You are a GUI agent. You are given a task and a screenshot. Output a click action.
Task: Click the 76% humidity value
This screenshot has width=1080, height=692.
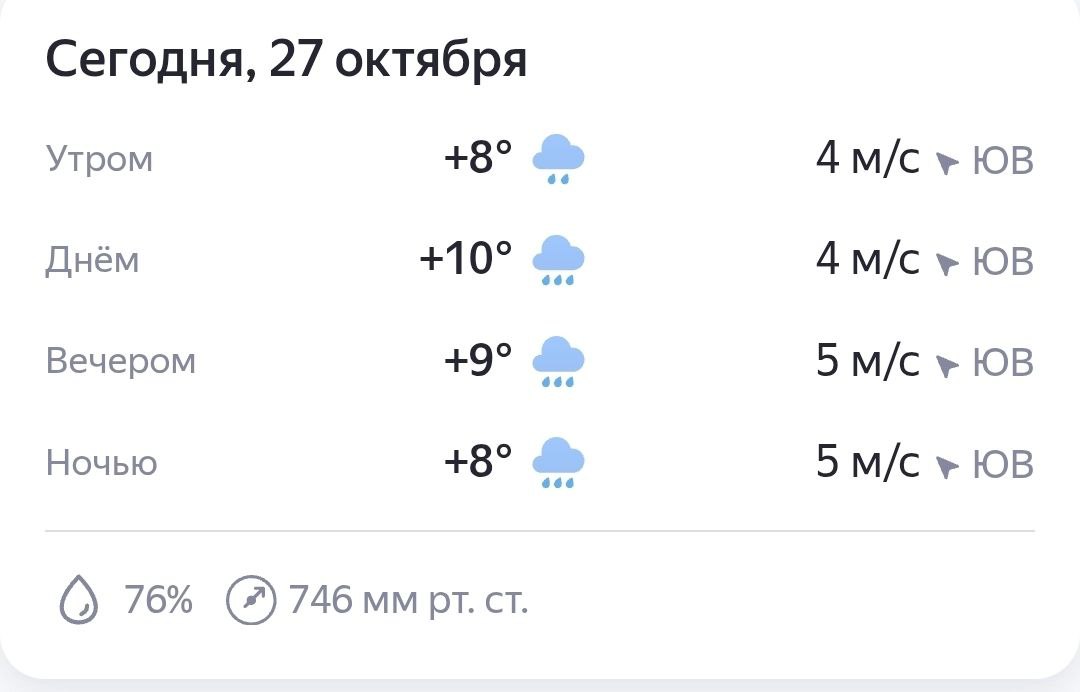click(158, 600)
